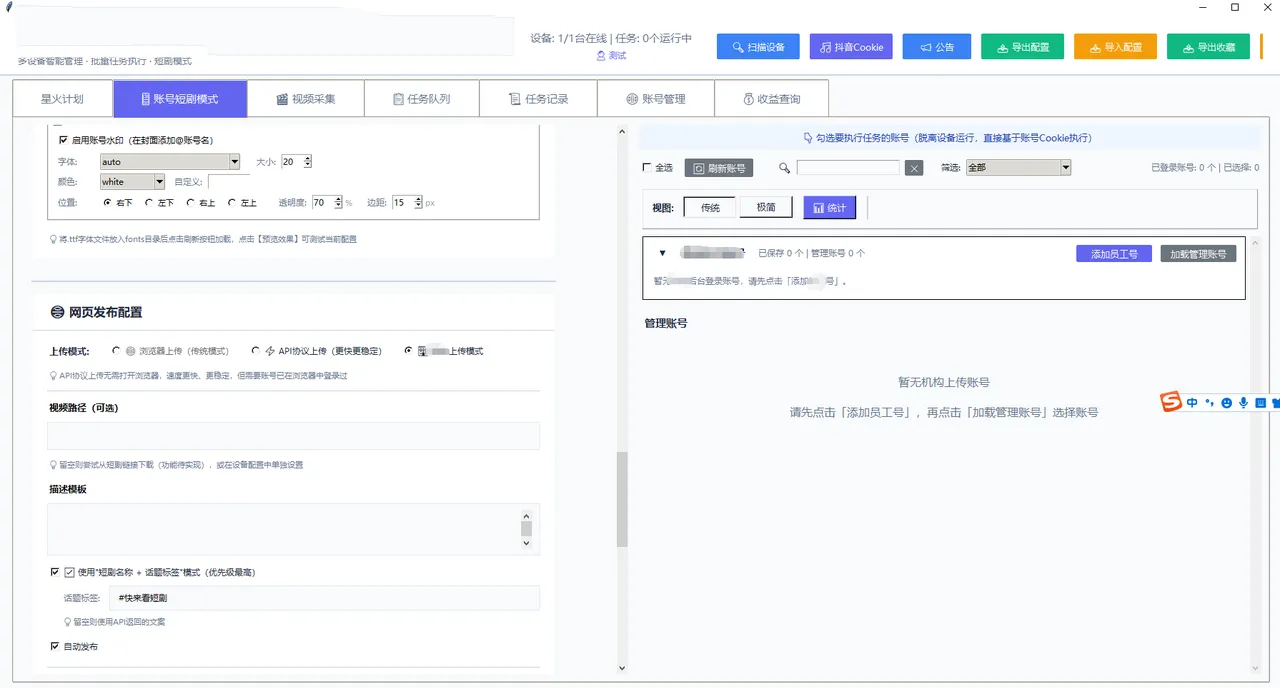Open the 公告 announcement button

(x=937, y=47)
